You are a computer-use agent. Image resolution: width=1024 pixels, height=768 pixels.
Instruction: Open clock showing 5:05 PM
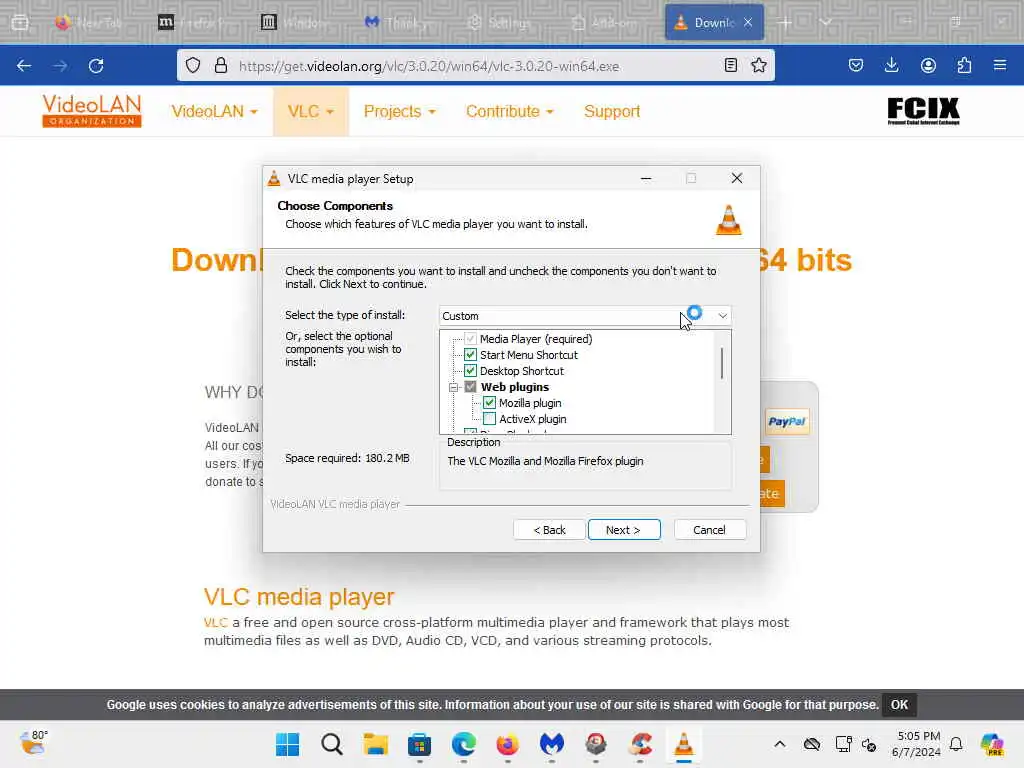point(916,744)
